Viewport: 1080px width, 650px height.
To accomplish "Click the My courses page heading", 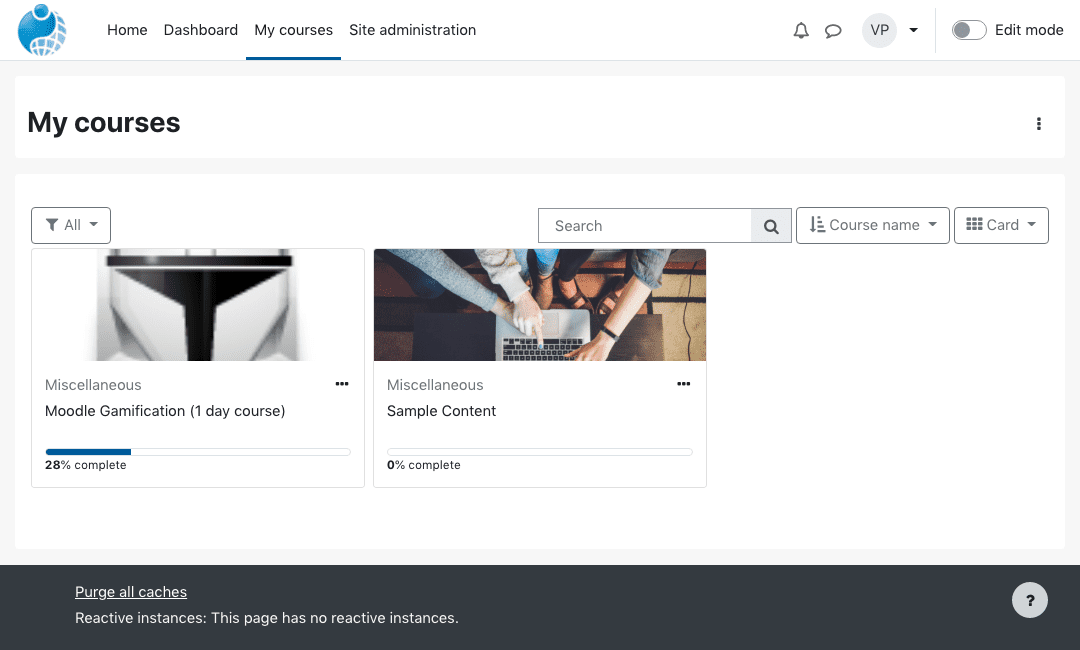I will [104, 123].
